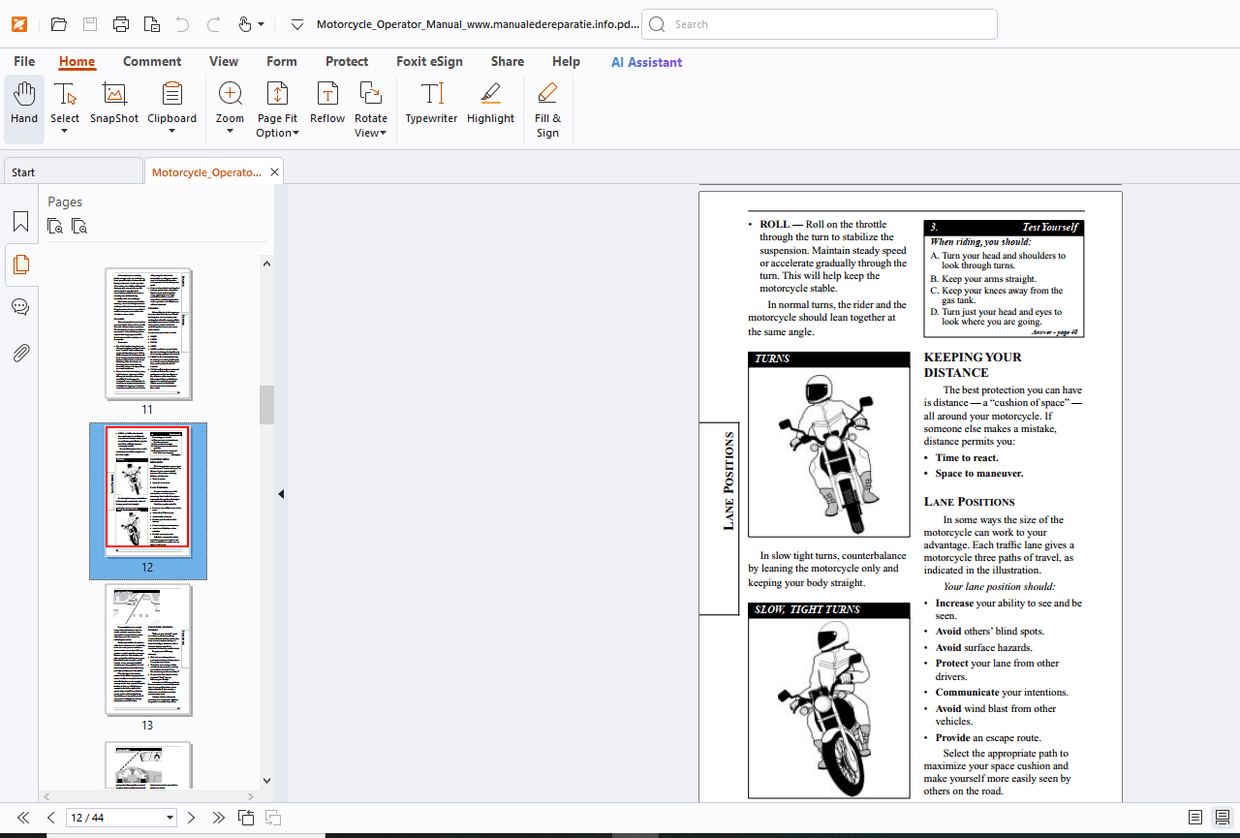Viewport: 1240px width, 838px height.
Task: Open the Comments panel
Action: pos(20,306)
